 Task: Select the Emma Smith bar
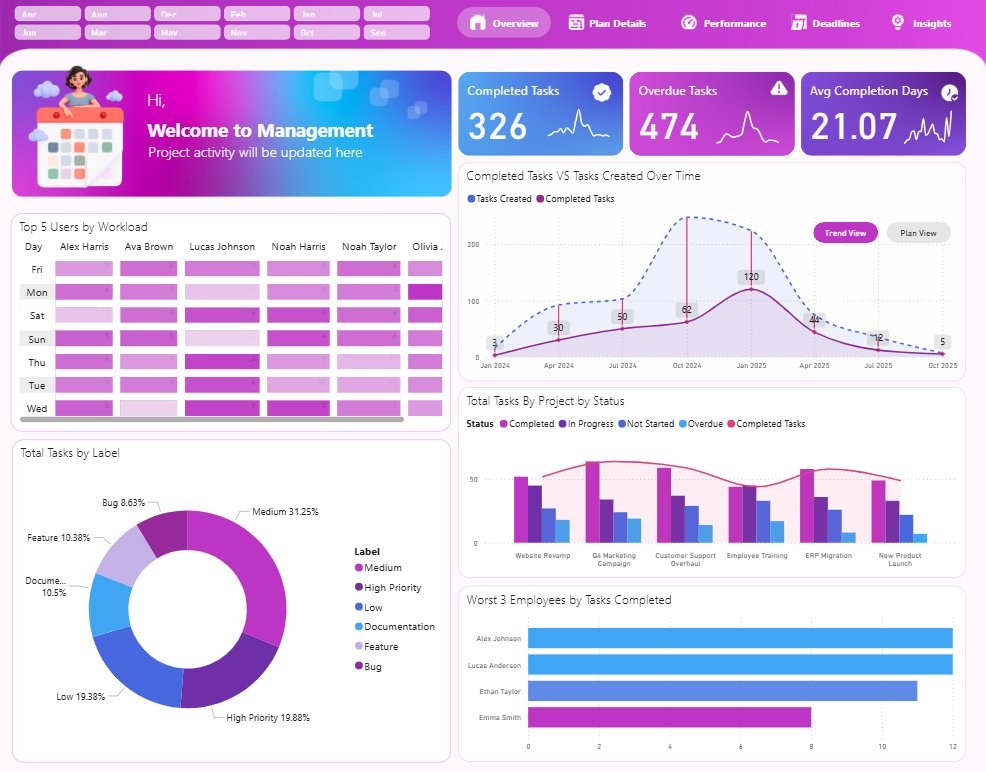[x=669, y=717]
